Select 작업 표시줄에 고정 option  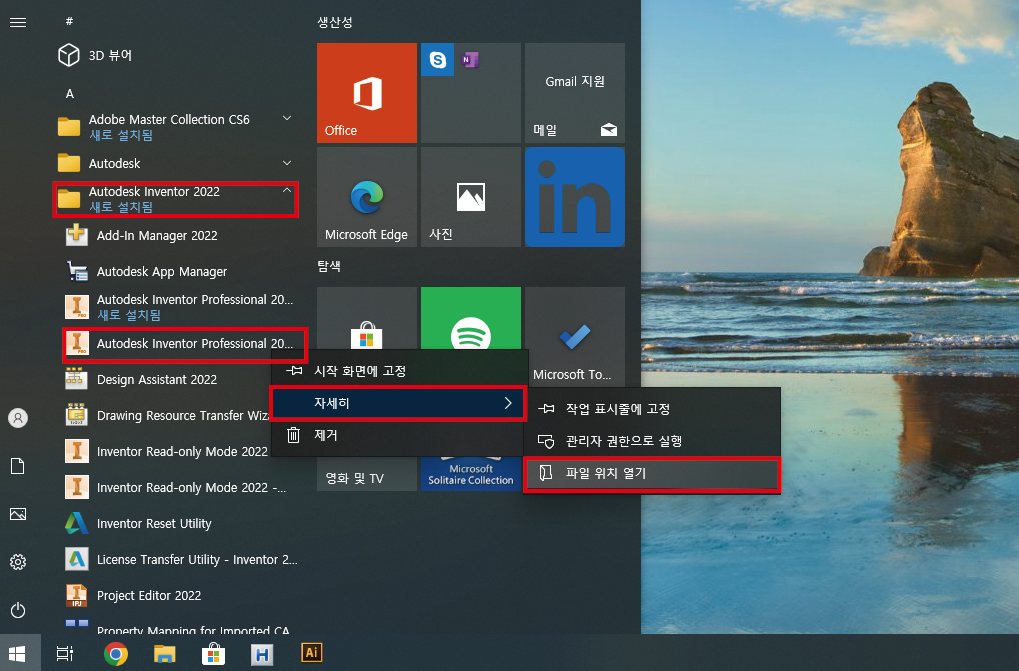[652, 409]
